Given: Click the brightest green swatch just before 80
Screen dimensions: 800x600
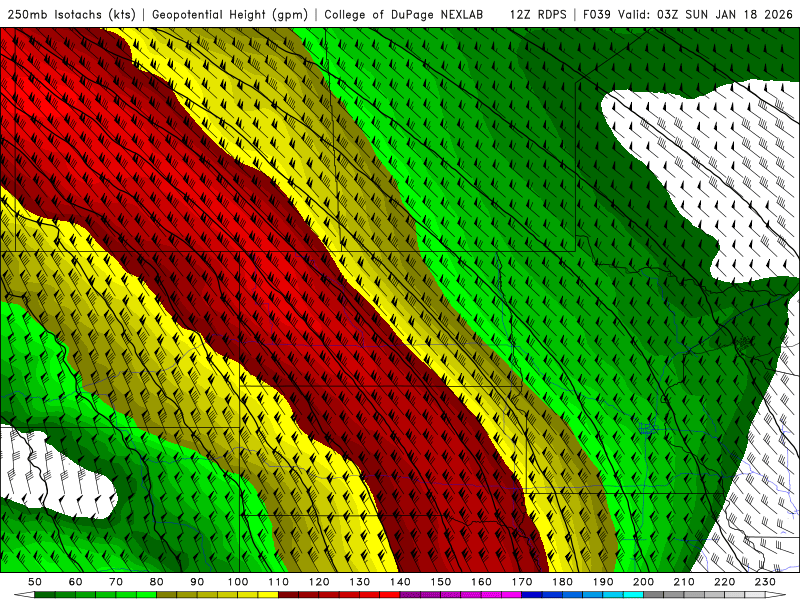Looking at the screenshot, I should [x=146, y=595].
